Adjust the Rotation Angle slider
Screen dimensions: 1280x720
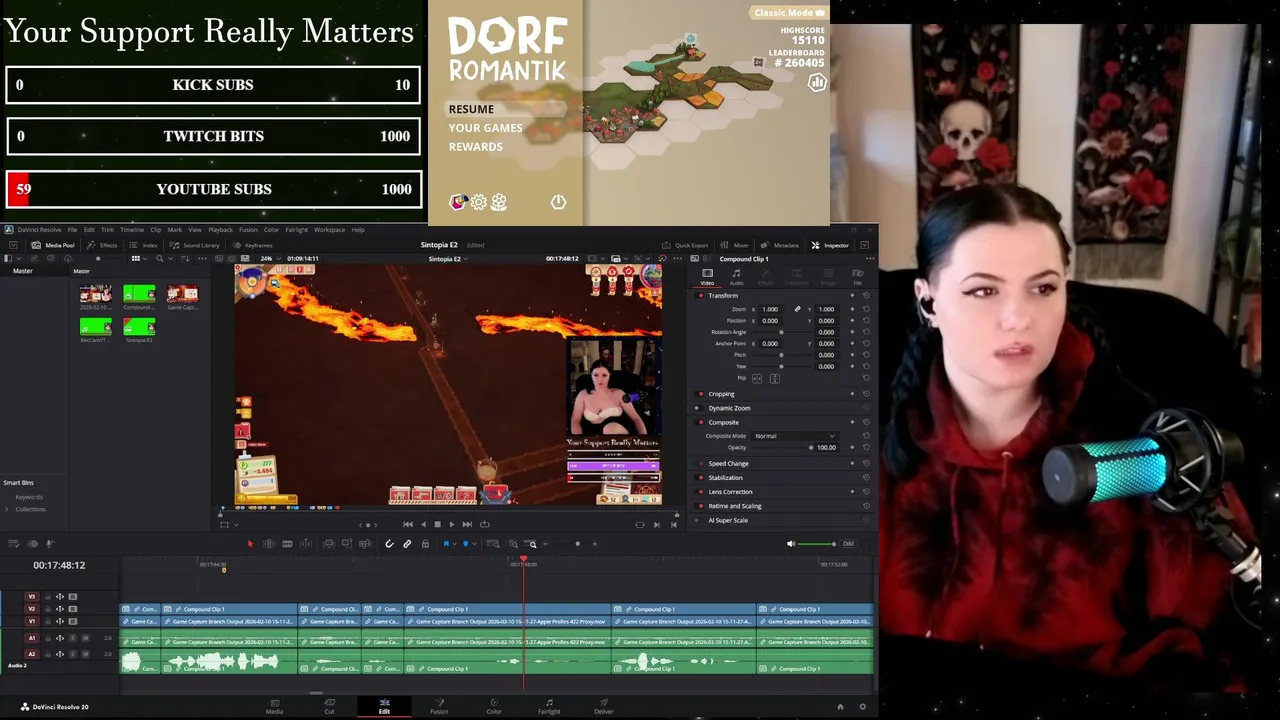pyautogui.click(x=781, y=332)
